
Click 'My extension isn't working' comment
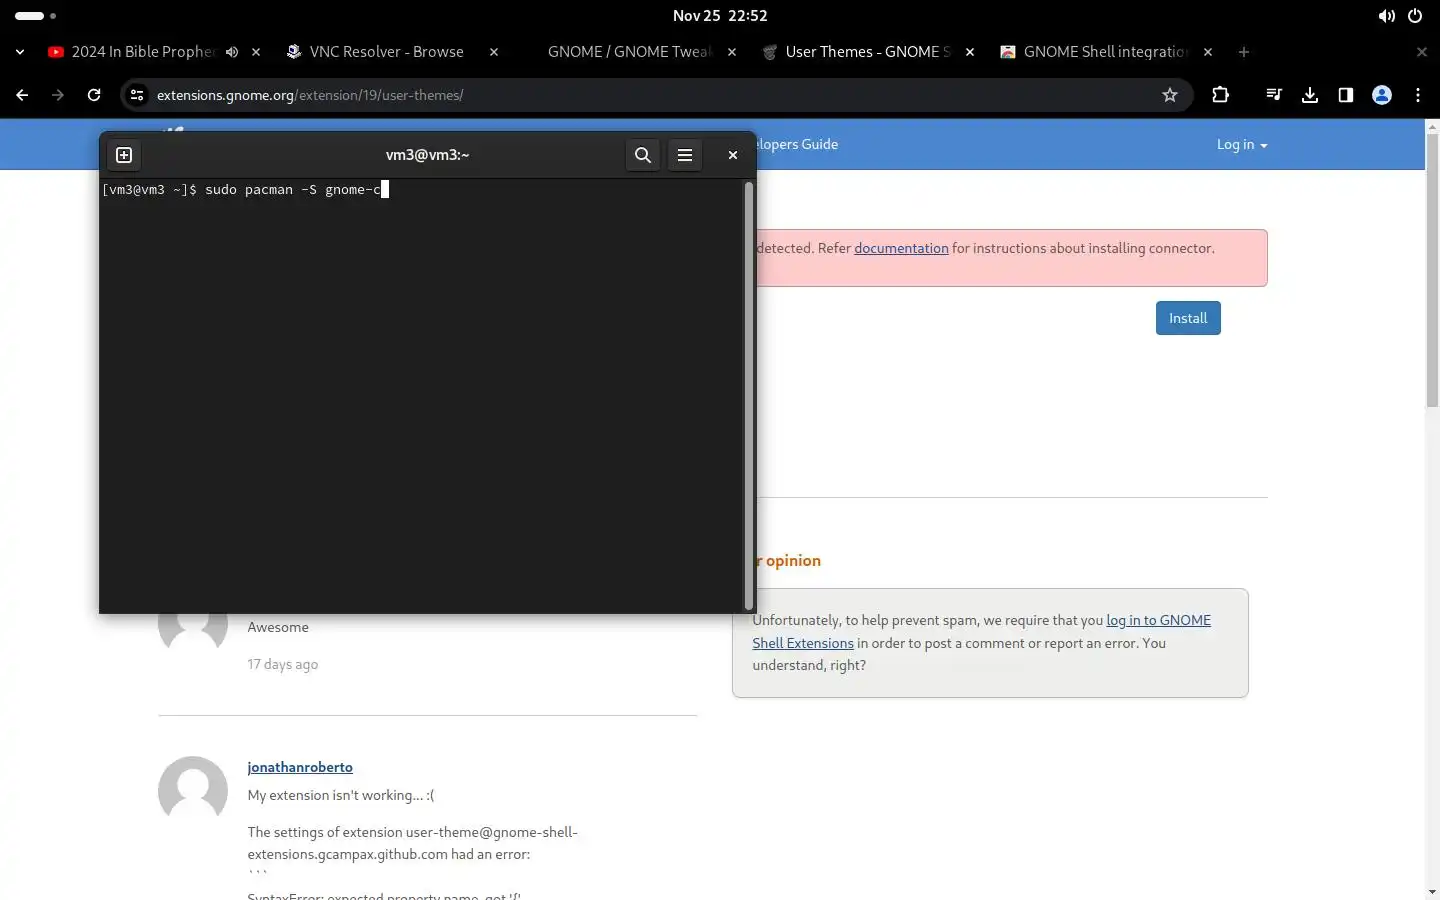coord(341,795)
